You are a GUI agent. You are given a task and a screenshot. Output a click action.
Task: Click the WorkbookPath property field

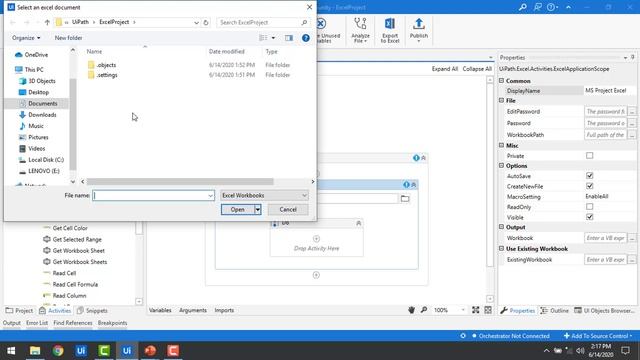[x=605, y=135]
